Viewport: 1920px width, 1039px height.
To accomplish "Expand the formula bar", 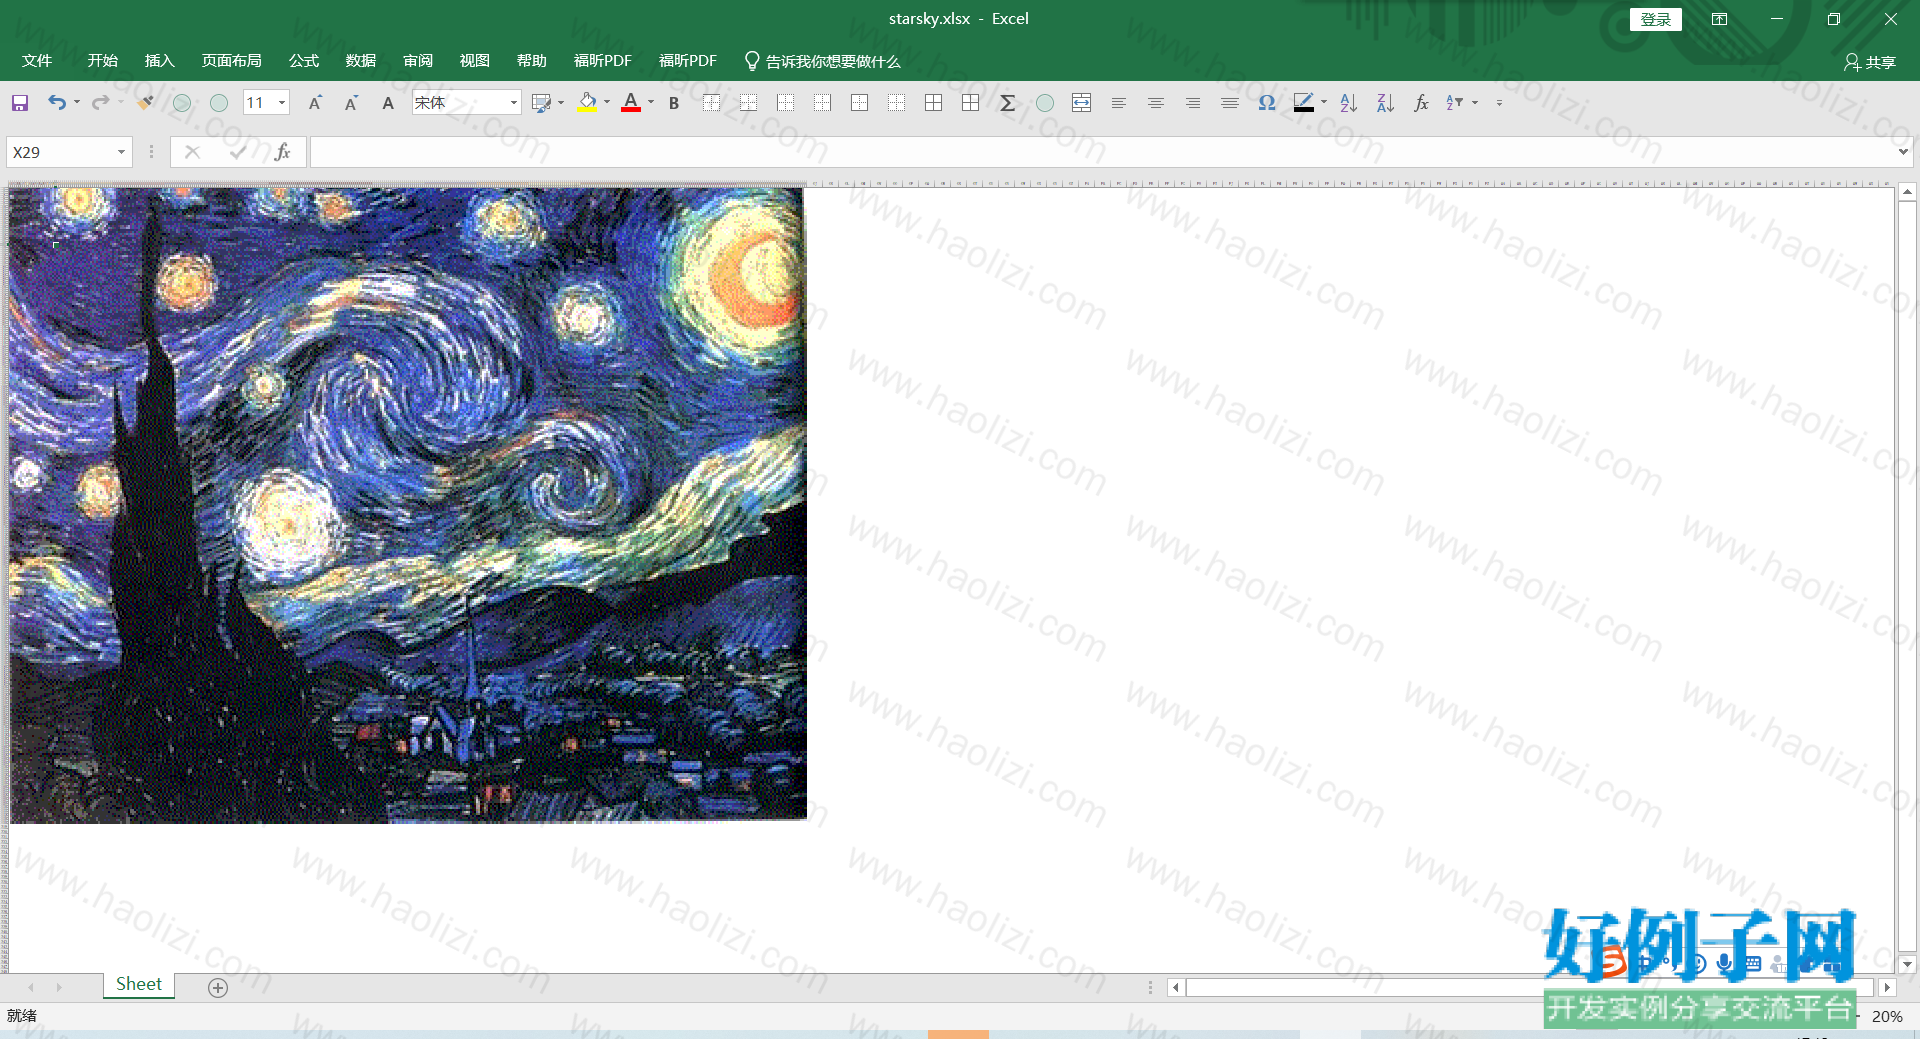I will coord(1902,152).
